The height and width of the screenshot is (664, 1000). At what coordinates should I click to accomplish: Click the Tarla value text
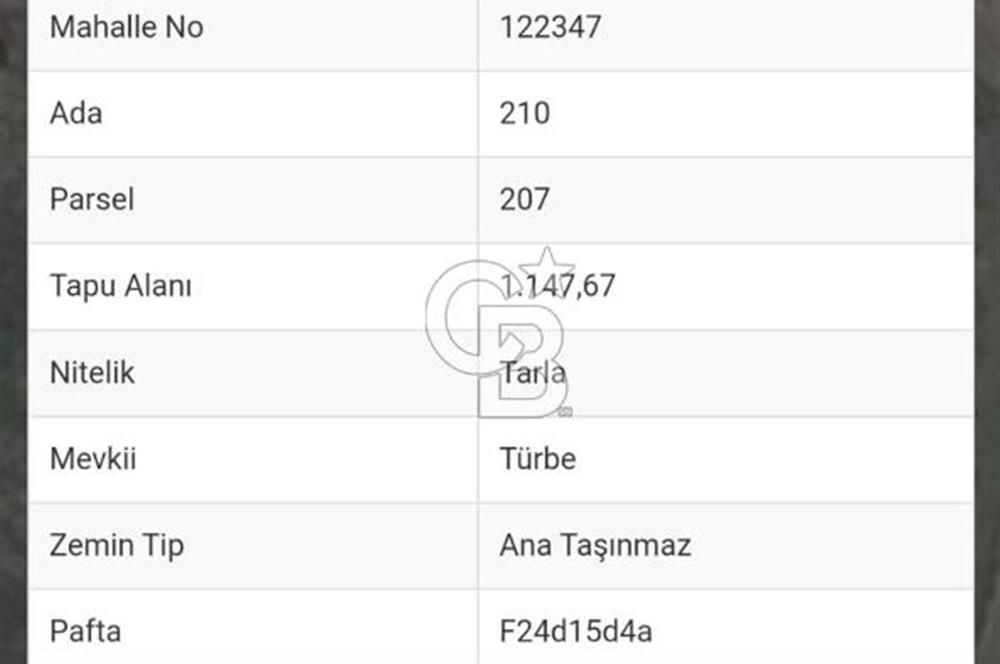[x=534, y=373]
